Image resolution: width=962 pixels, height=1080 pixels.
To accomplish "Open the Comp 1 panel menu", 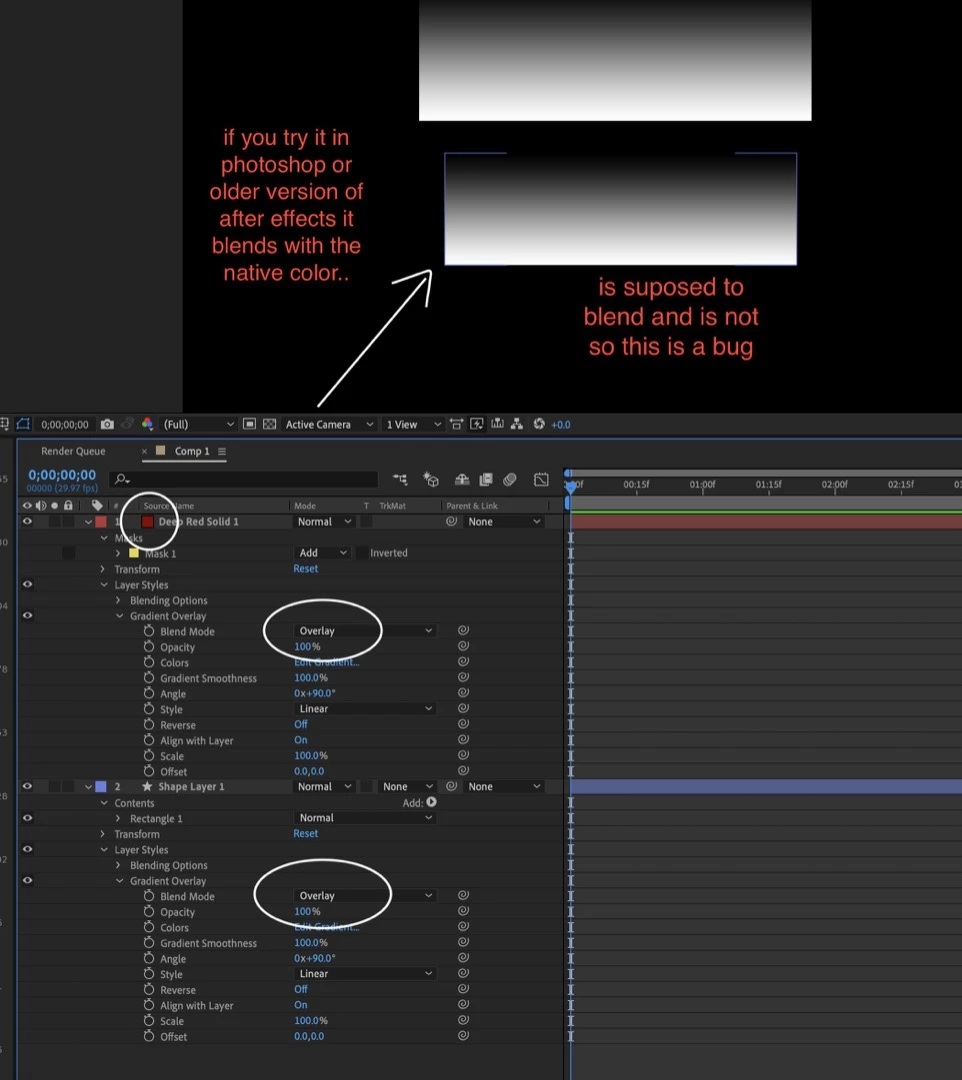I will click(x=222, y=451).
